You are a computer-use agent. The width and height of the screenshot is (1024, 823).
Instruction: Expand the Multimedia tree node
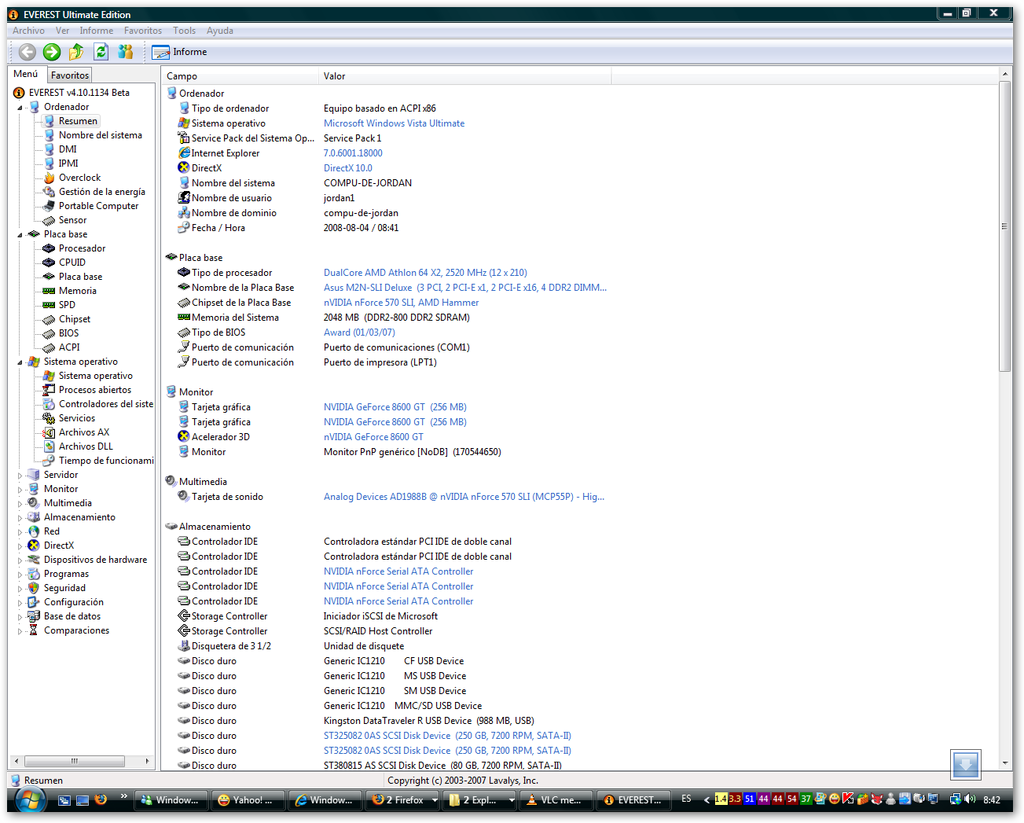20,504
